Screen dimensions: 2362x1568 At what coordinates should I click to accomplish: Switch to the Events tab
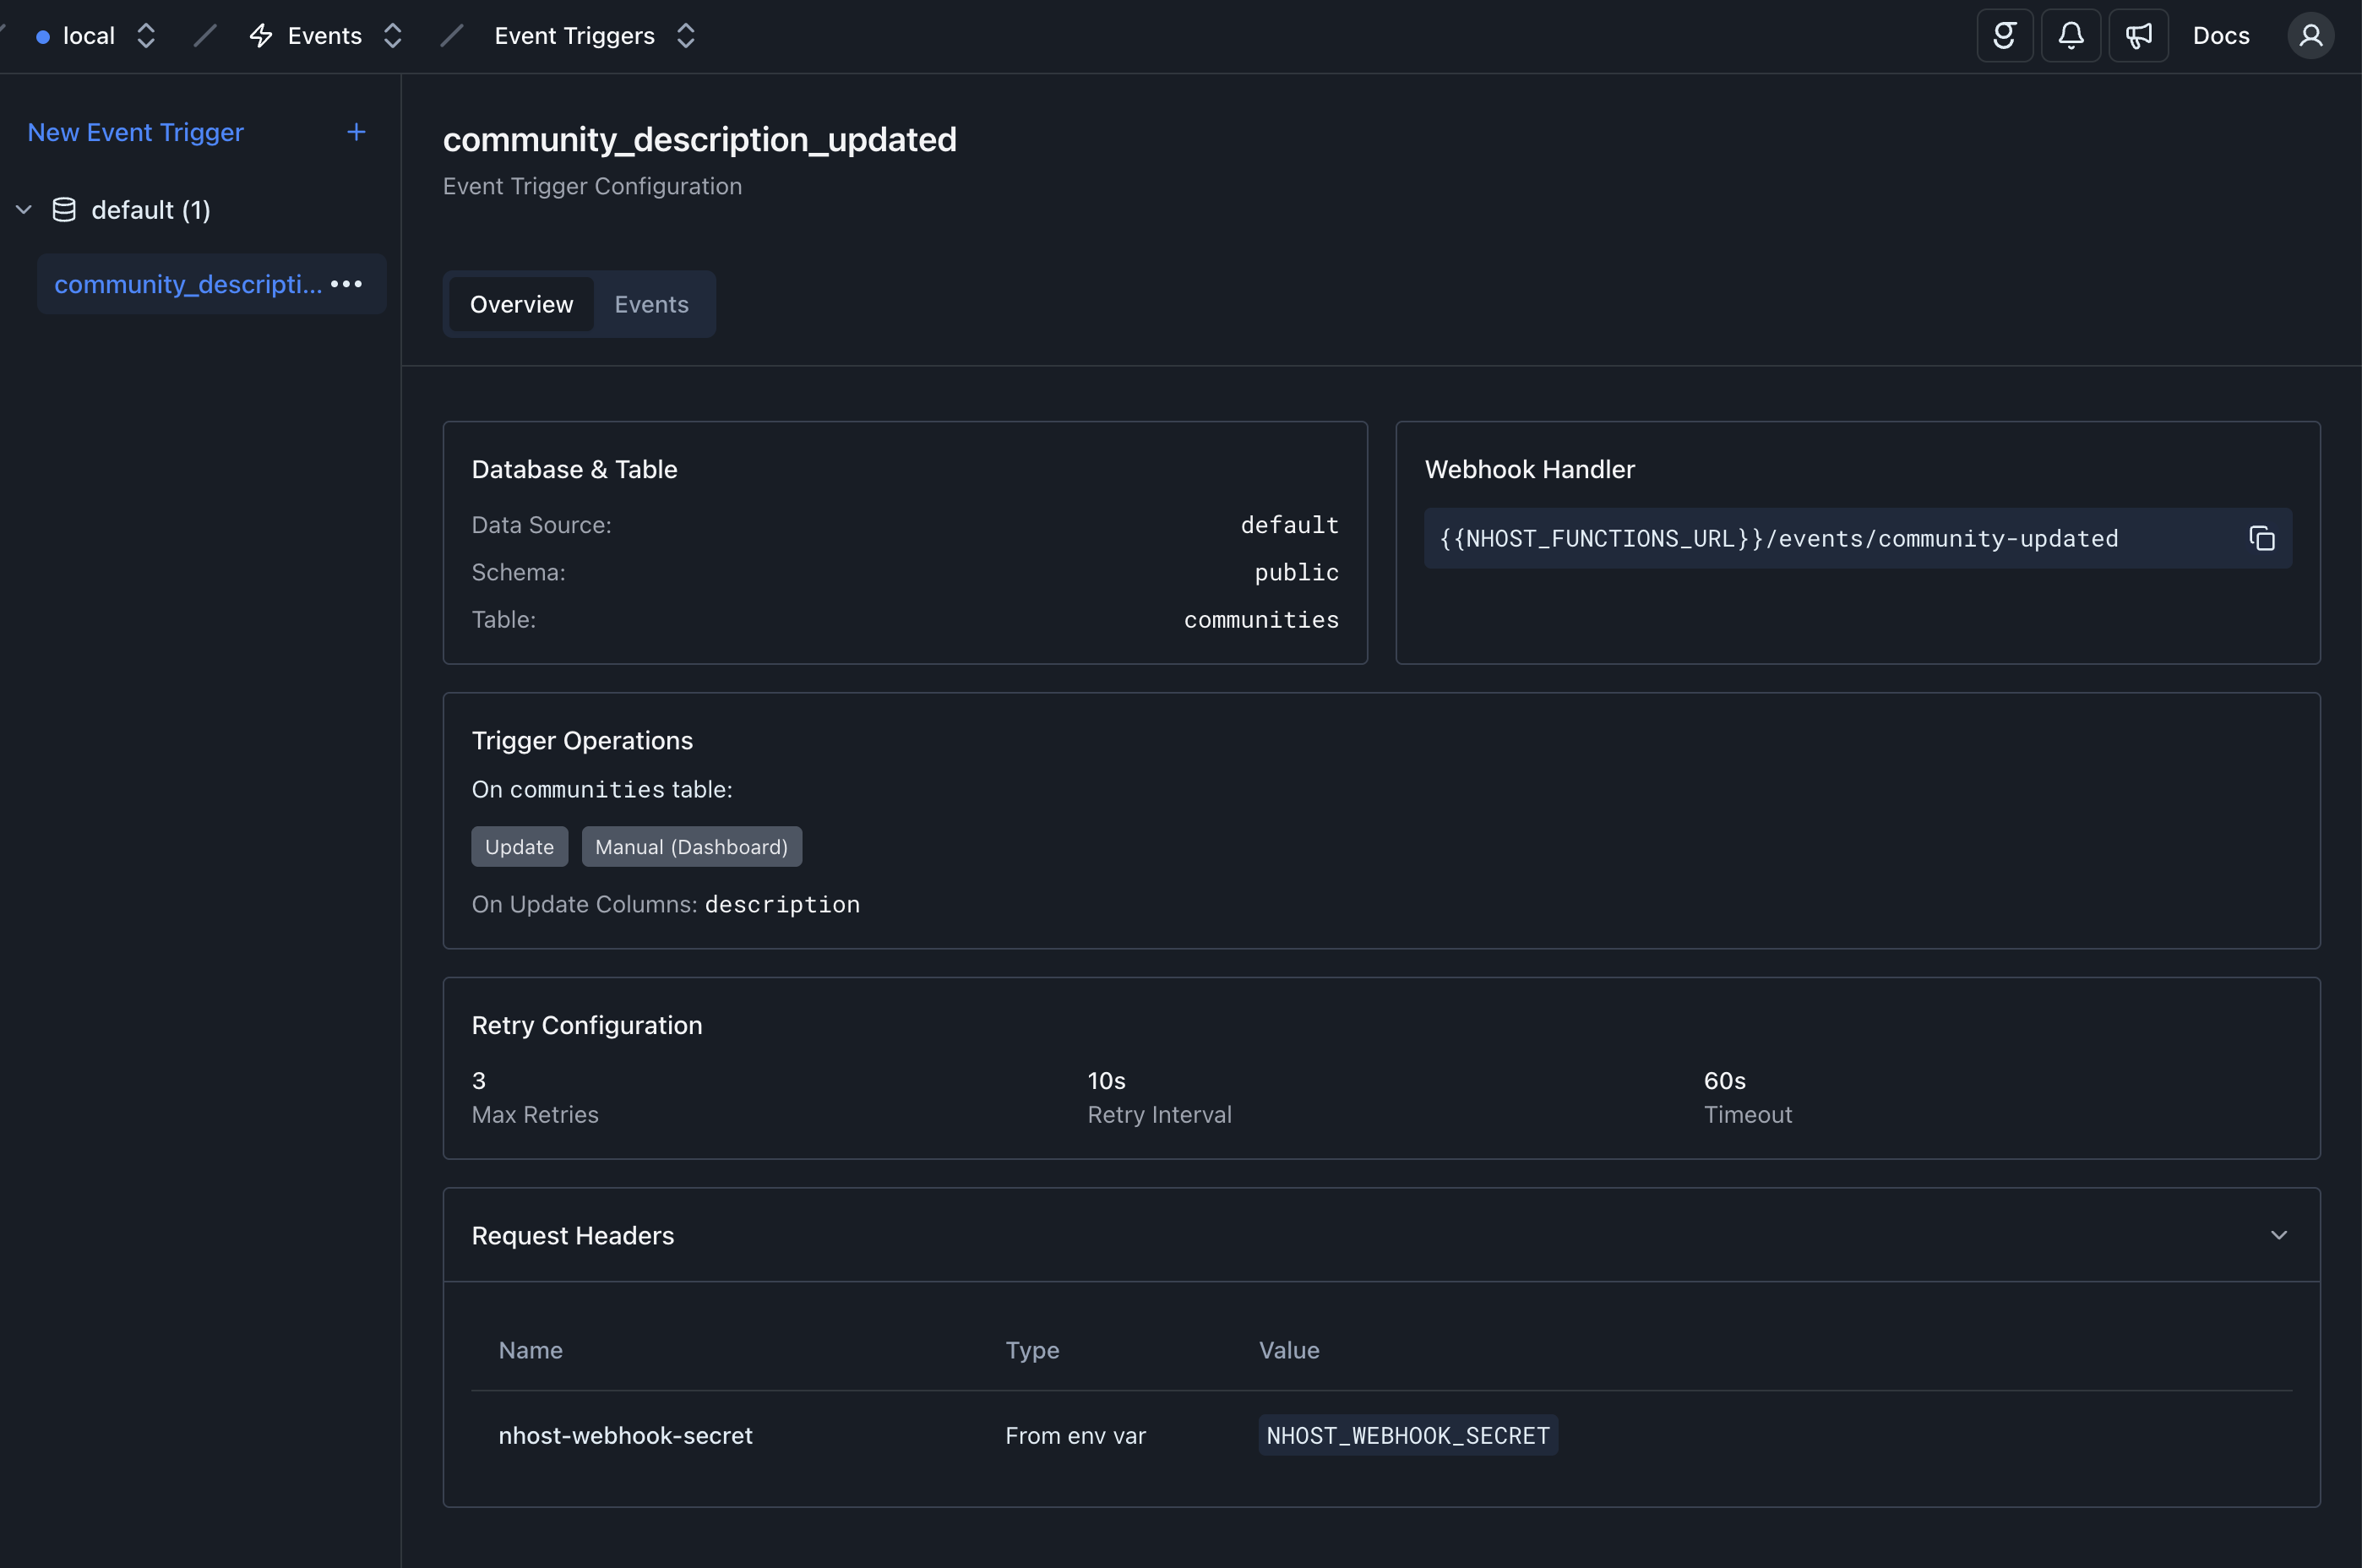click(x=651, y=304)
